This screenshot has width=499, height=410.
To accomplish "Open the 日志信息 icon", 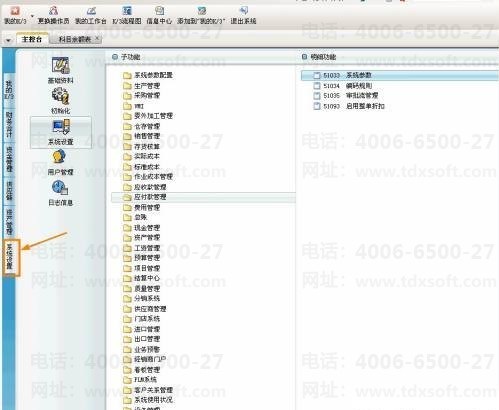I will (x=60, y=193).
